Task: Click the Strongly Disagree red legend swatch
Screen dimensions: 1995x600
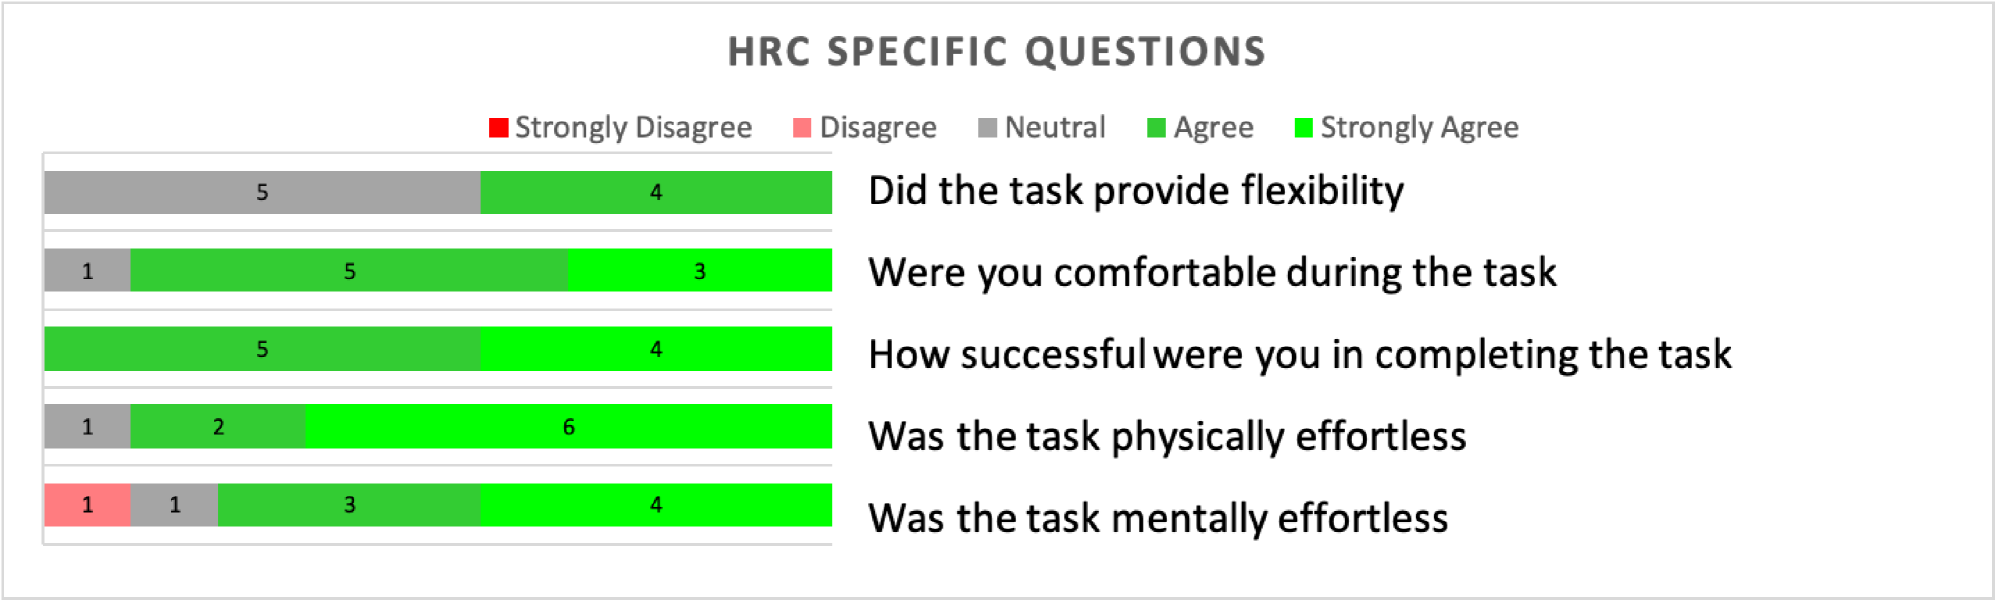Action: [498, 127]
